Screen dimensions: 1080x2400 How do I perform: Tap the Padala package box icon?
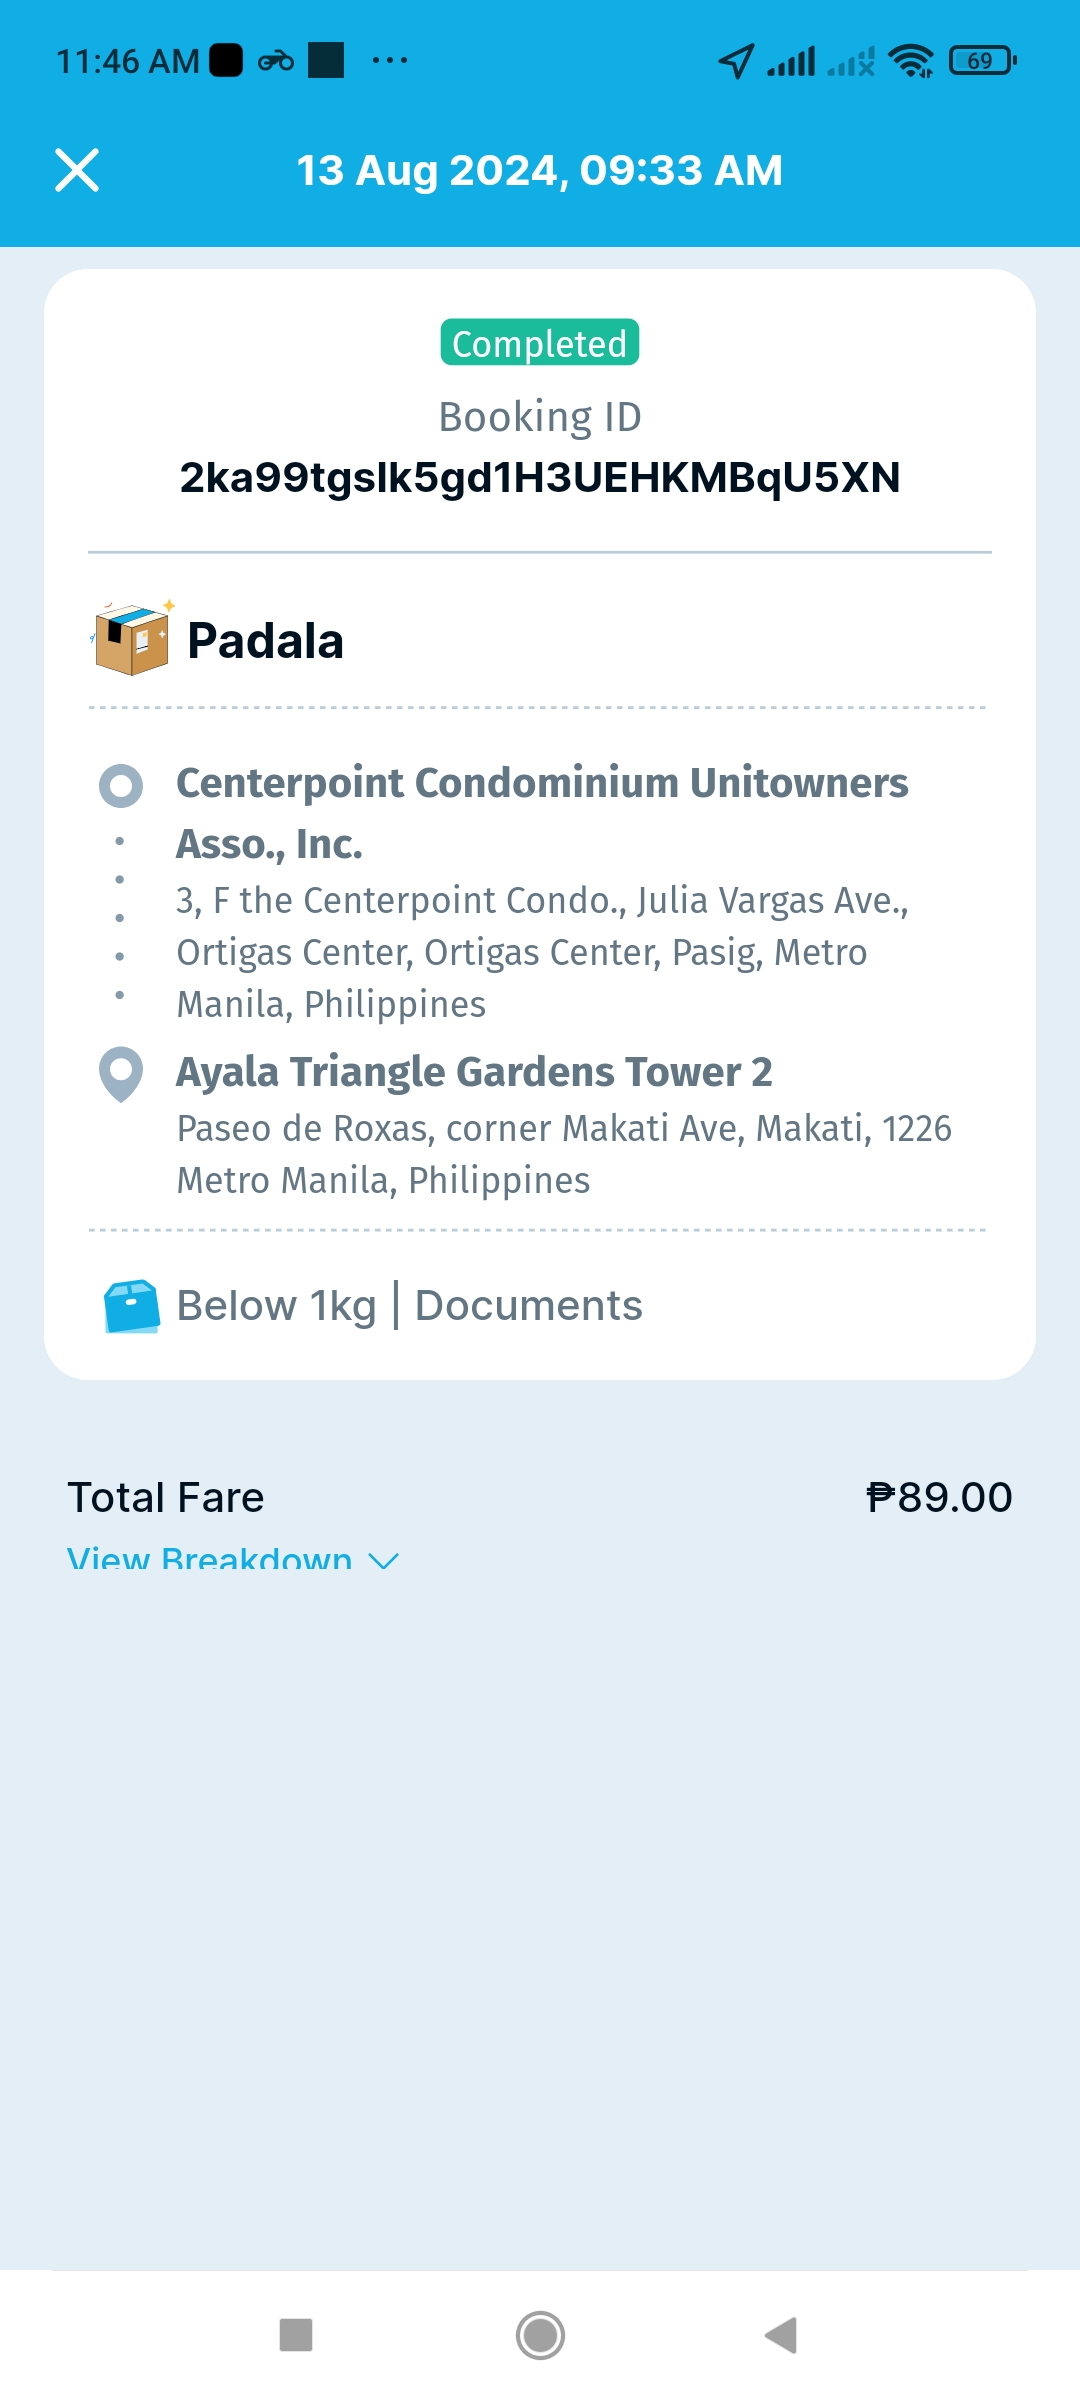(132, 639)
